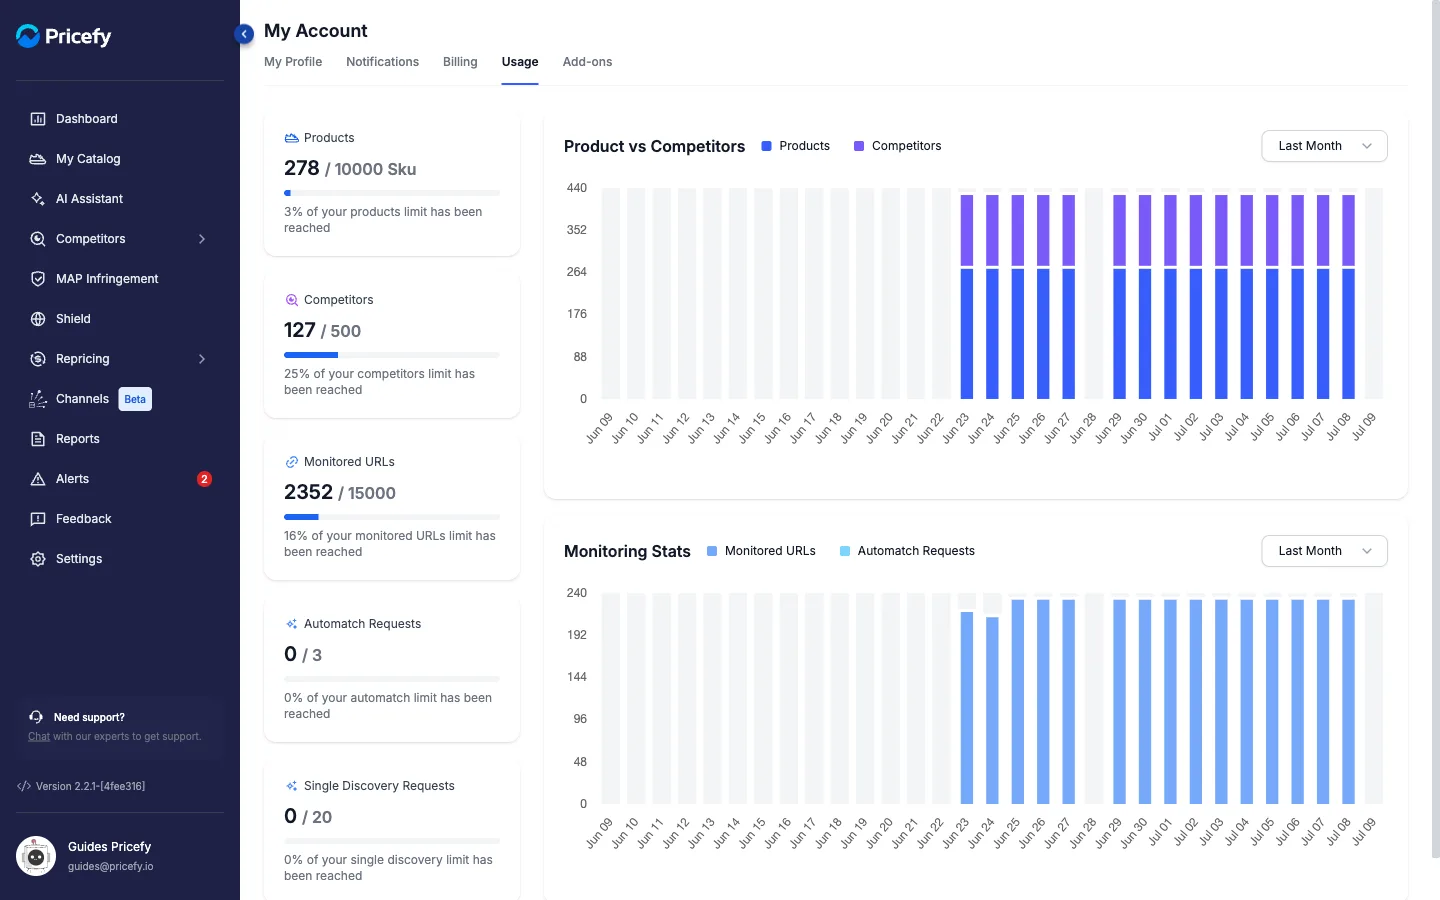Click the Monitored URLs usage progress bar

click(392, 517)
